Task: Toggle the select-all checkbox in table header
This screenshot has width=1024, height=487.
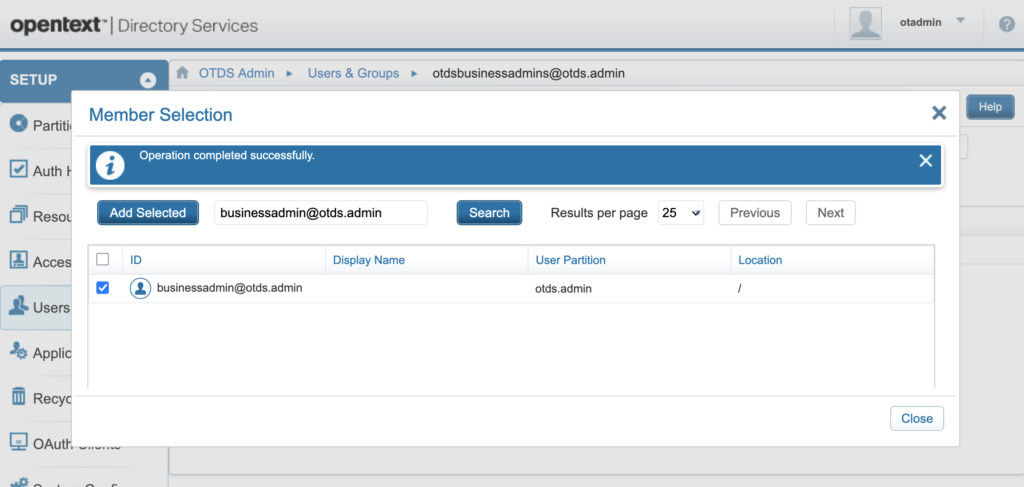Action: coord(102,259)
